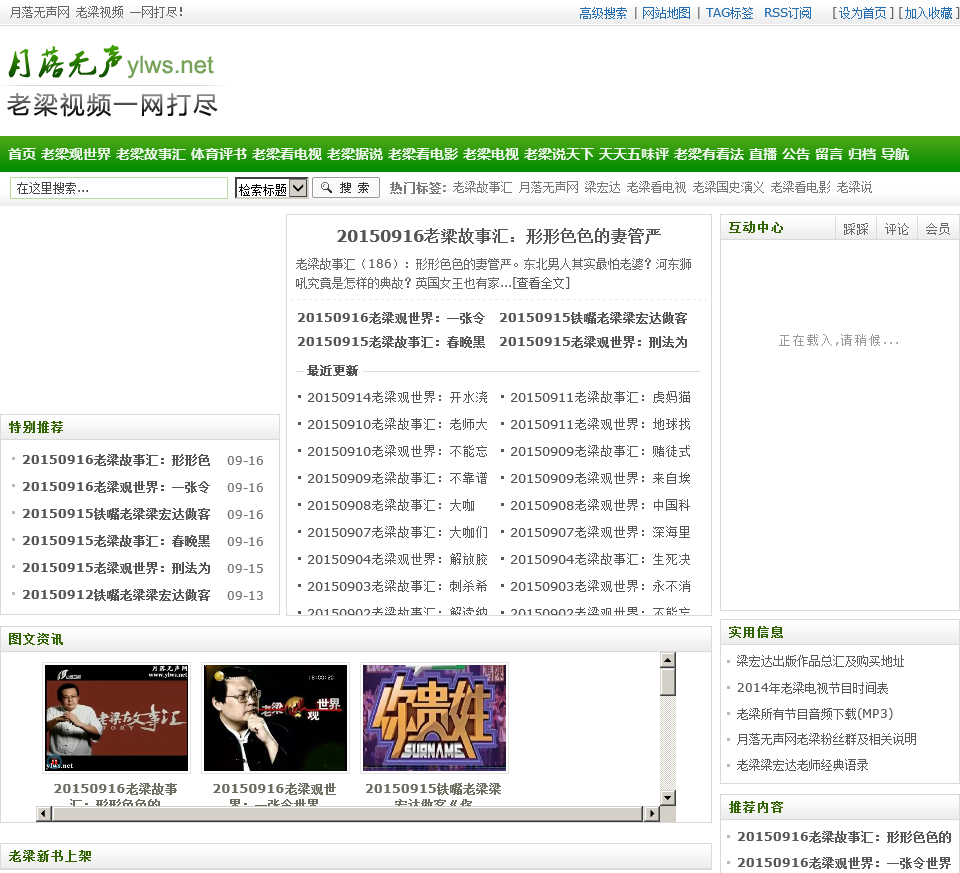960x873 pixels.
Task: Open 天天五味评 navigation item
Action: click(634, 154)
